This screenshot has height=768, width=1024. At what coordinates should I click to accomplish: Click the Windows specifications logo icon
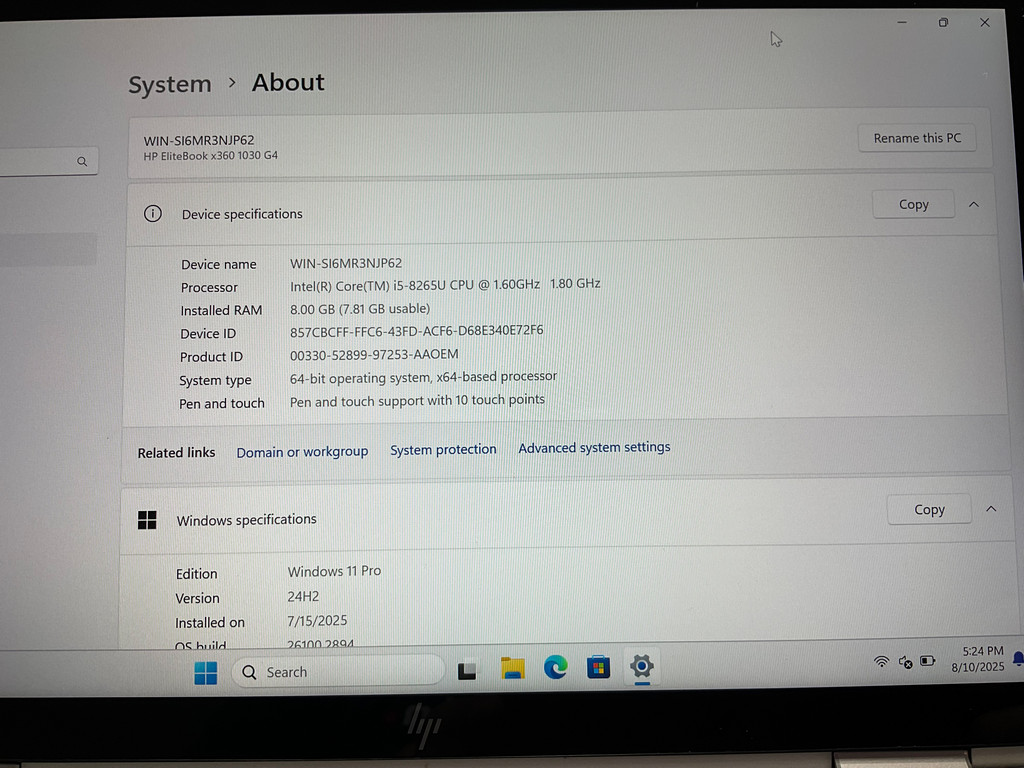[x=148, y=520]
